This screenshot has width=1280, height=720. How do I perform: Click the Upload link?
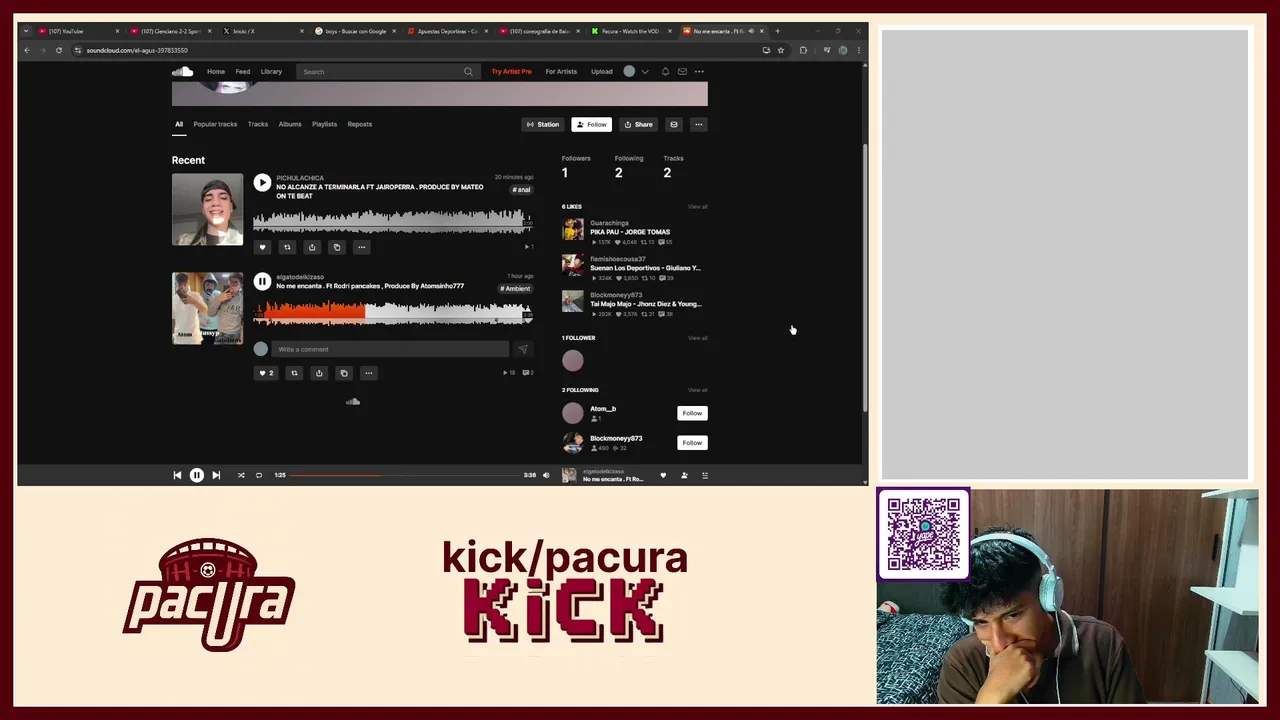click(602, 71)
